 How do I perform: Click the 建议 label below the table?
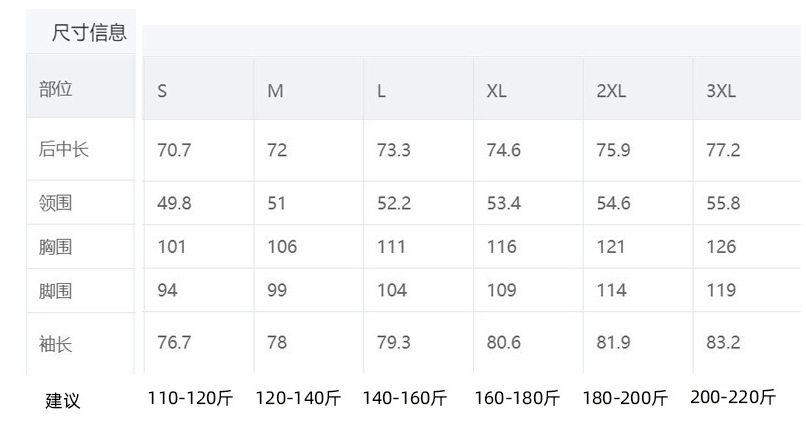click(x=63, y=400)
